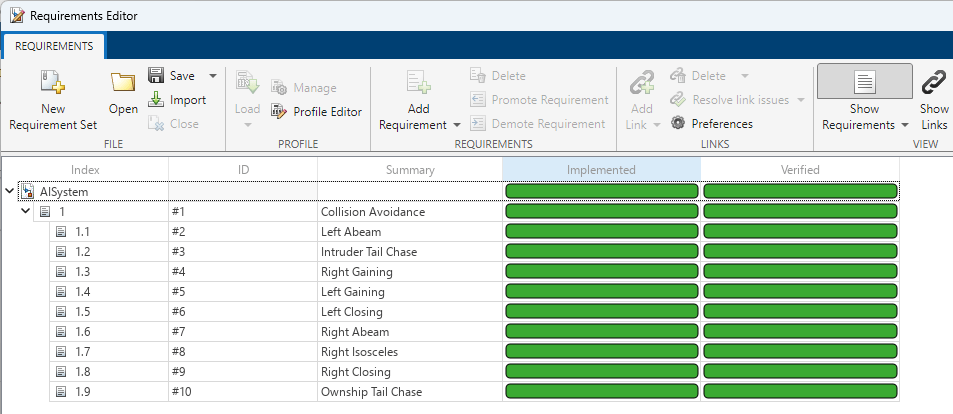Click requirement icon for index 1.5
Screen dimensions: 953x414
pyautogui.click(x=61, y=312)
